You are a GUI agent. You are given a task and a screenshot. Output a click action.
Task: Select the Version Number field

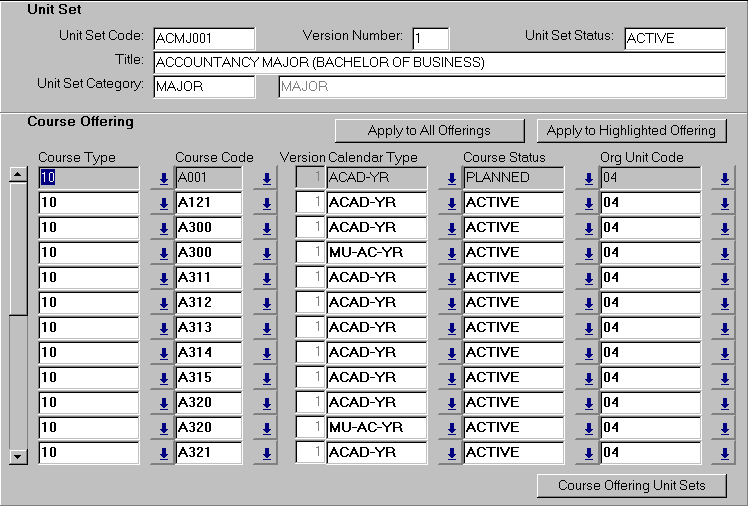tap(430, 38)
